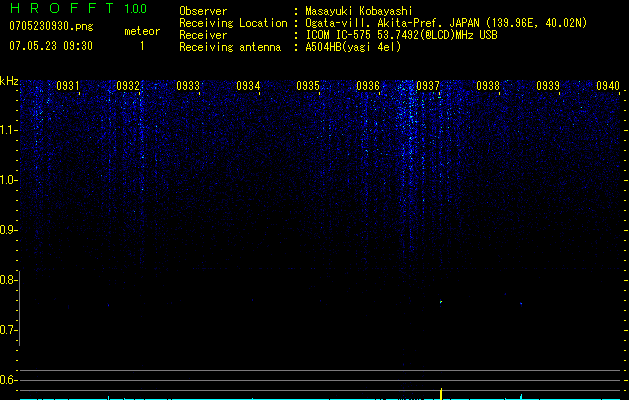
Task: Click the kHz axis unit label
Action: point(9,81)
